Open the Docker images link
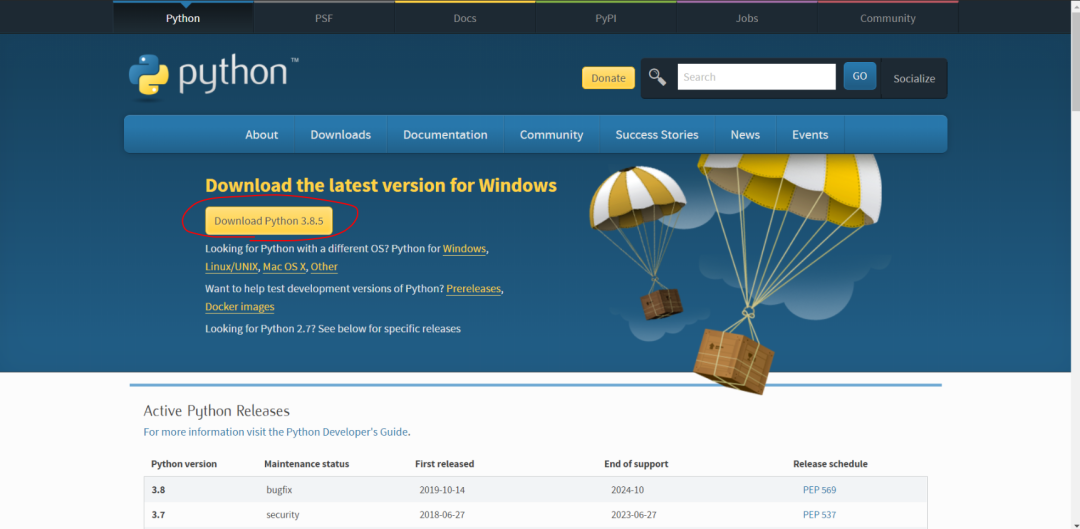Viewport: 1080px width, 529px height. click(240, 307)
